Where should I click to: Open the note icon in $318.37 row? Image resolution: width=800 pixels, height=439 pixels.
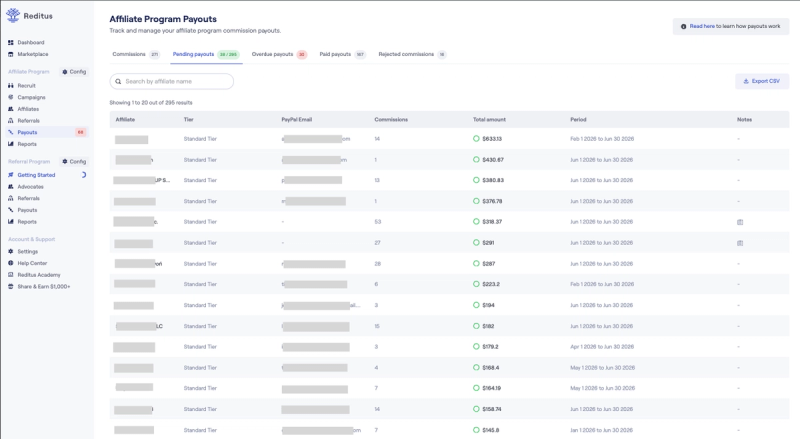point(740,222)
